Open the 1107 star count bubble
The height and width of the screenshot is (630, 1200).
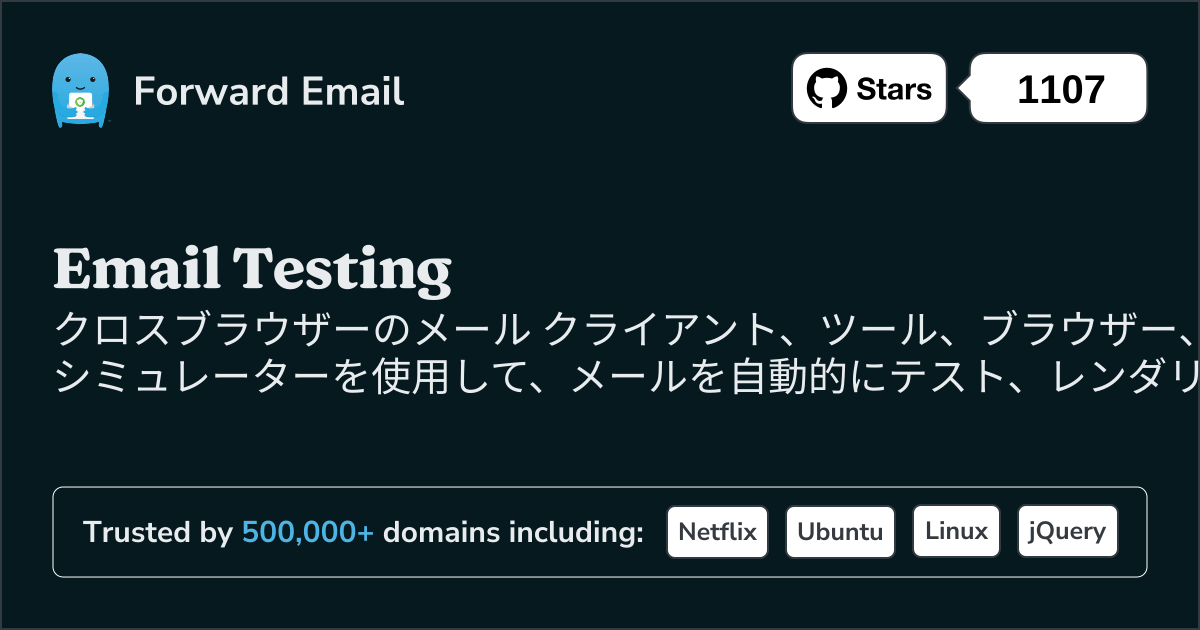pyautogui.click(x=1059, y=89)
